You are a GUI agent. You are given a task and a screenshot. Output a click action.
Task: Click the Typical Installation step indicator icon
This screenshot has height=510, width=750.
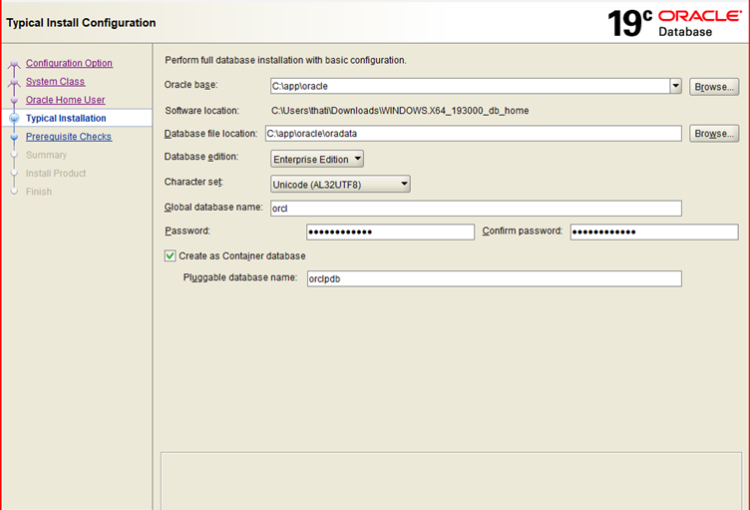click(13, 118)
